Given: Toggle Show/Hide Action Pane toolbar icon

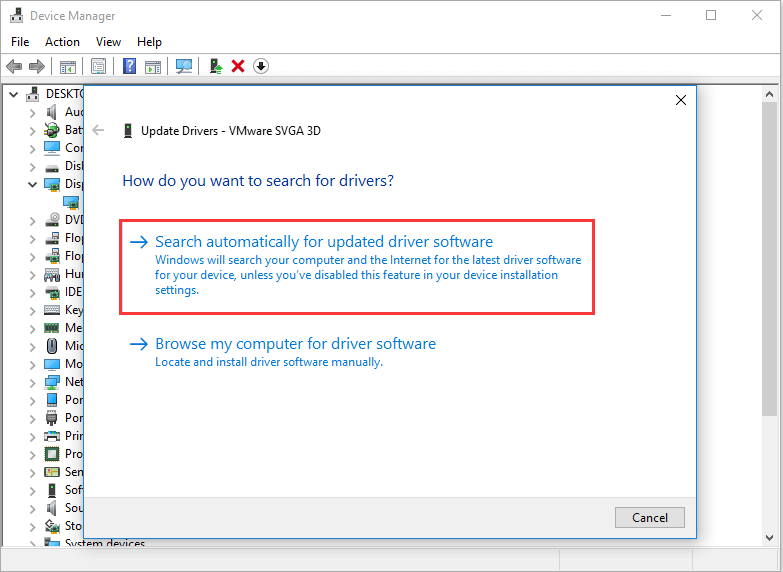Looking at the screenshot, I should 153,66.
